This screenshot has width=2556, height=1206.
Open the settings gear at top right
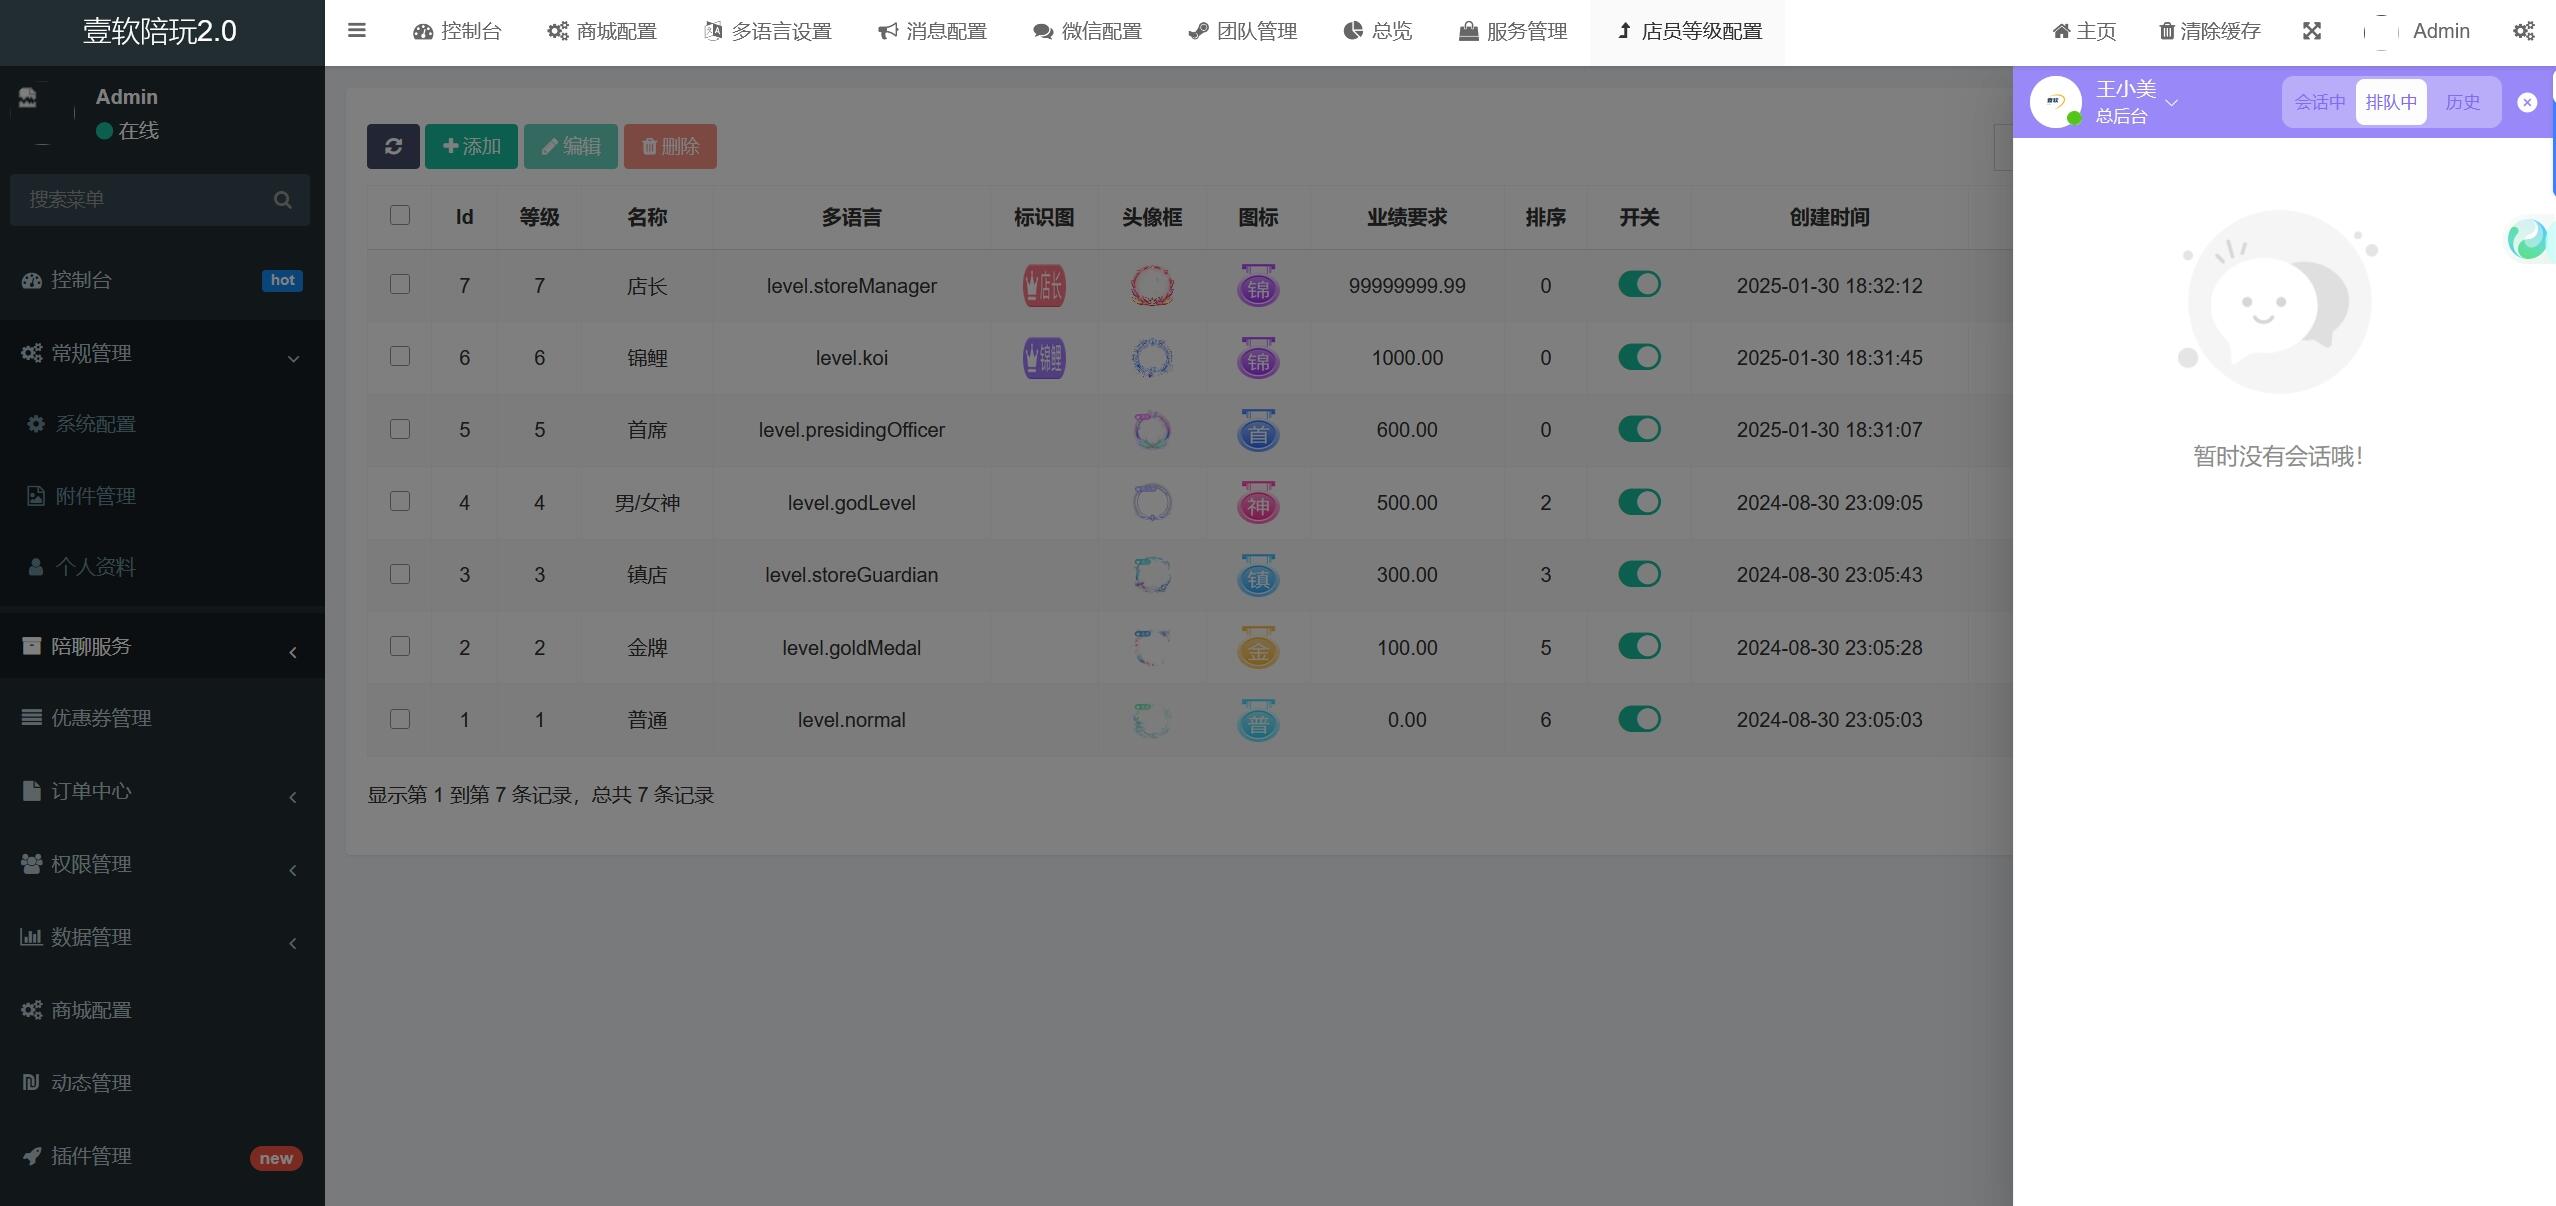click(2524, 31)
